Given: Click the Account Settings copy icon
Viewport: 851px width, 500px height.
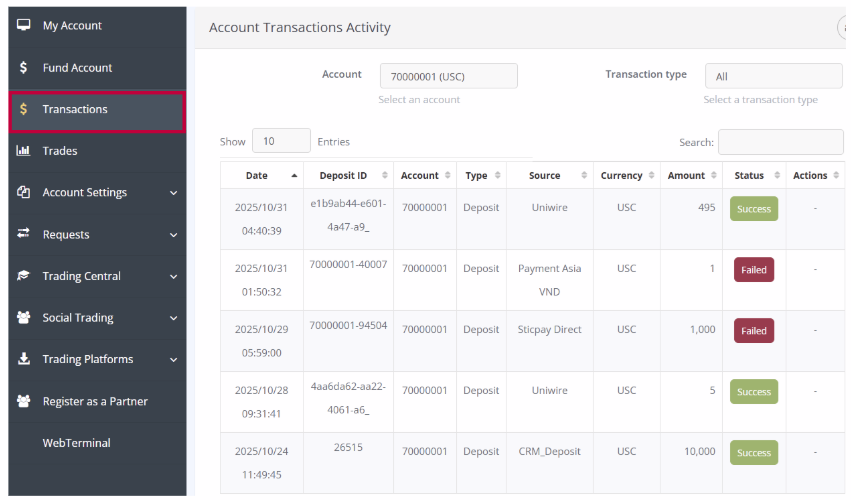Looking at the screenshot, I should point(23,192).
